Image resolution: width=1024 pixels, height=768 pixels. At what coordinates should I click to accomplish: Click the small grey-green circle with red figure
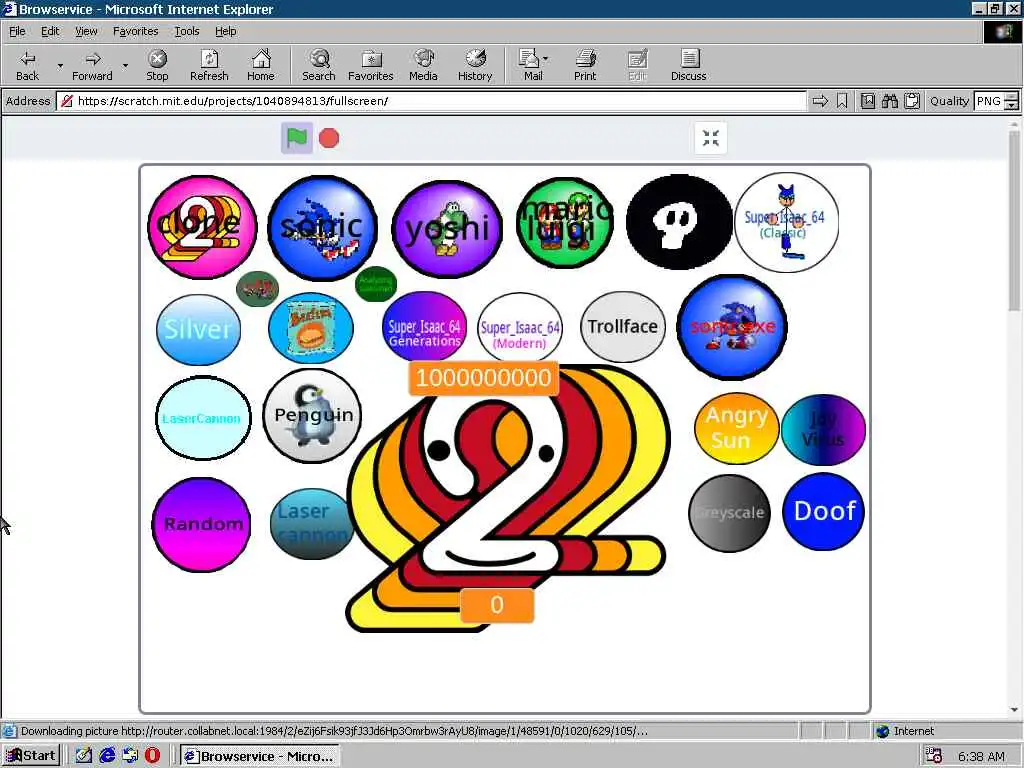[257, 288]
